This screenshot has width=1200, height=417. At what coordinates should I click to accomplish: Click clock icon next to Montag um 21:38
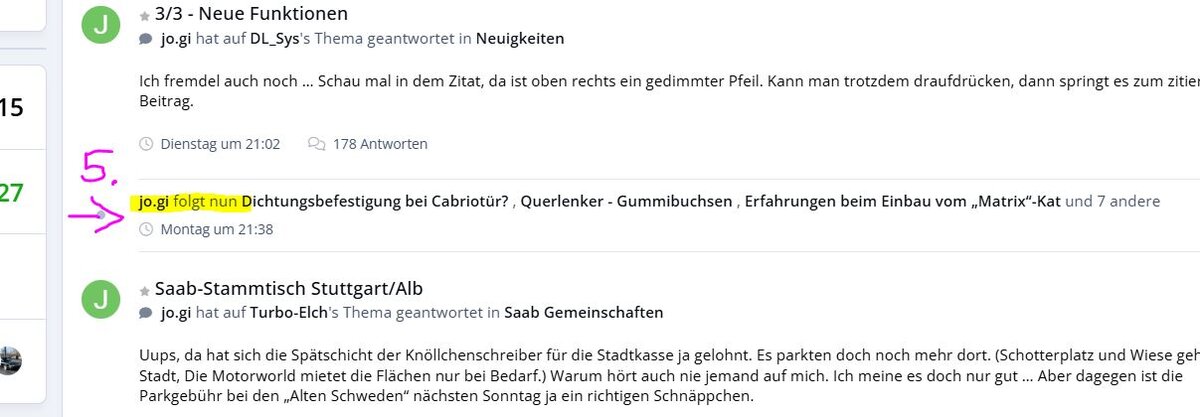point(146,230)
